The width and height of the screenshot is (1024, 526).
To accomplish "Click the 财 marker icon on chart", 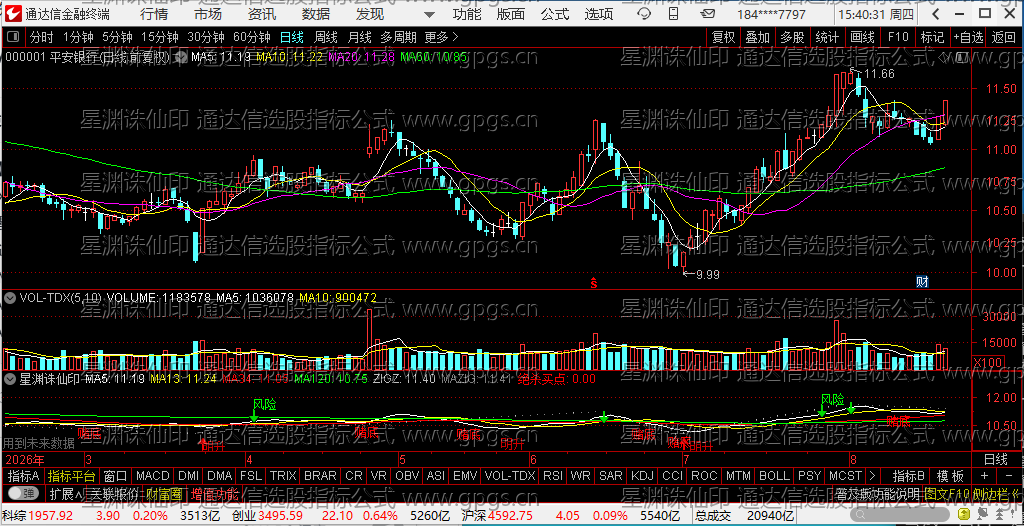I will (x=922, y=282).
